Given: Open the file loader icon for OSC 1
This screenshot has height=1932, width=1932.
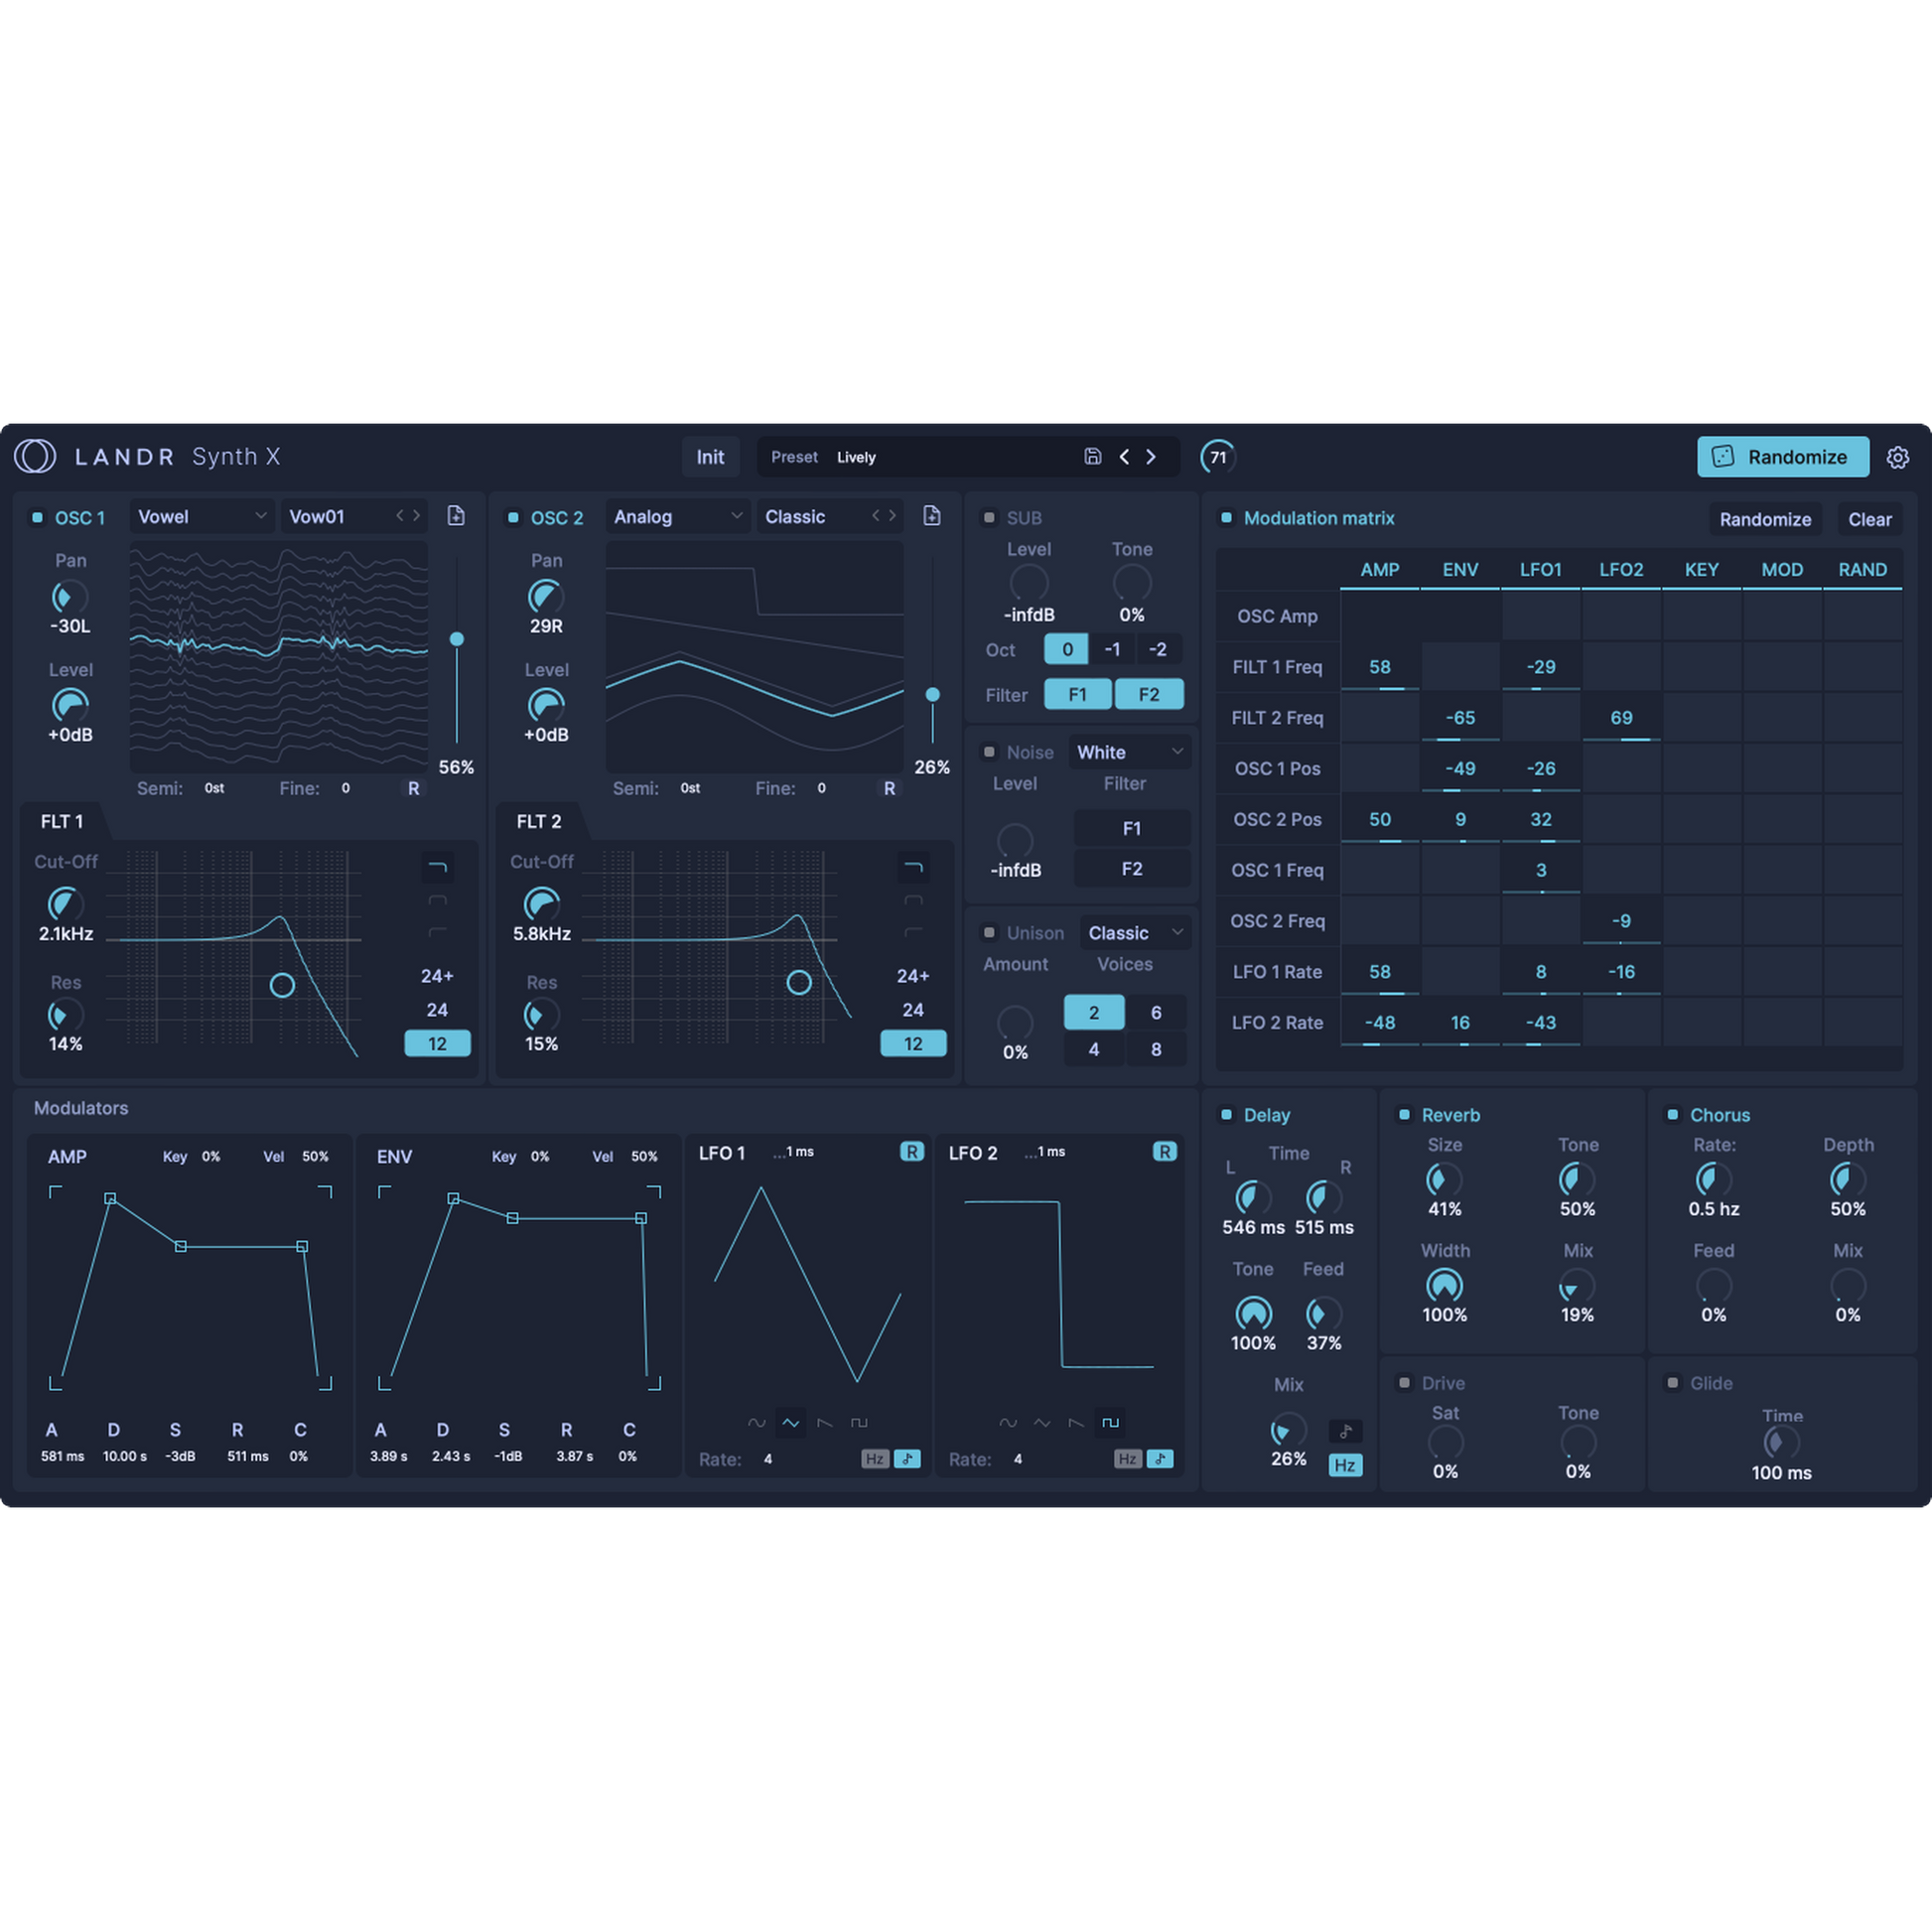Looking at the screenshot, I should pos(457,516).
